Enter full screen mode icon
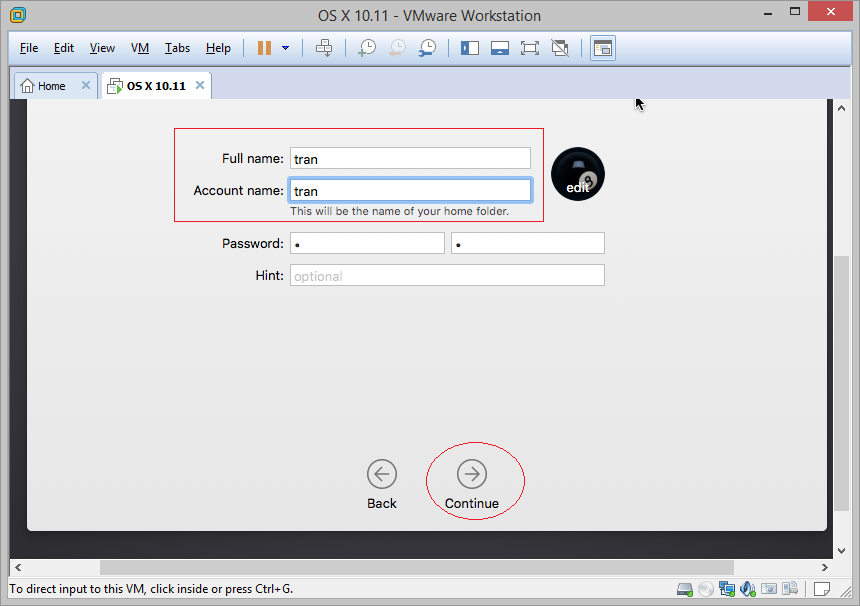This screenshot has width=860, height=606. point(530,48)
